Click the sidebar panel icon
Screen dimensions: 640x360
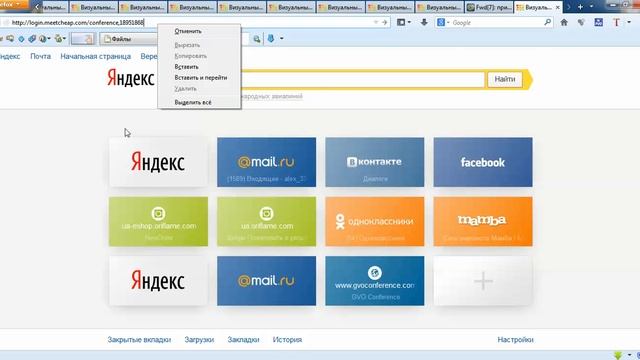pos(401,22)
